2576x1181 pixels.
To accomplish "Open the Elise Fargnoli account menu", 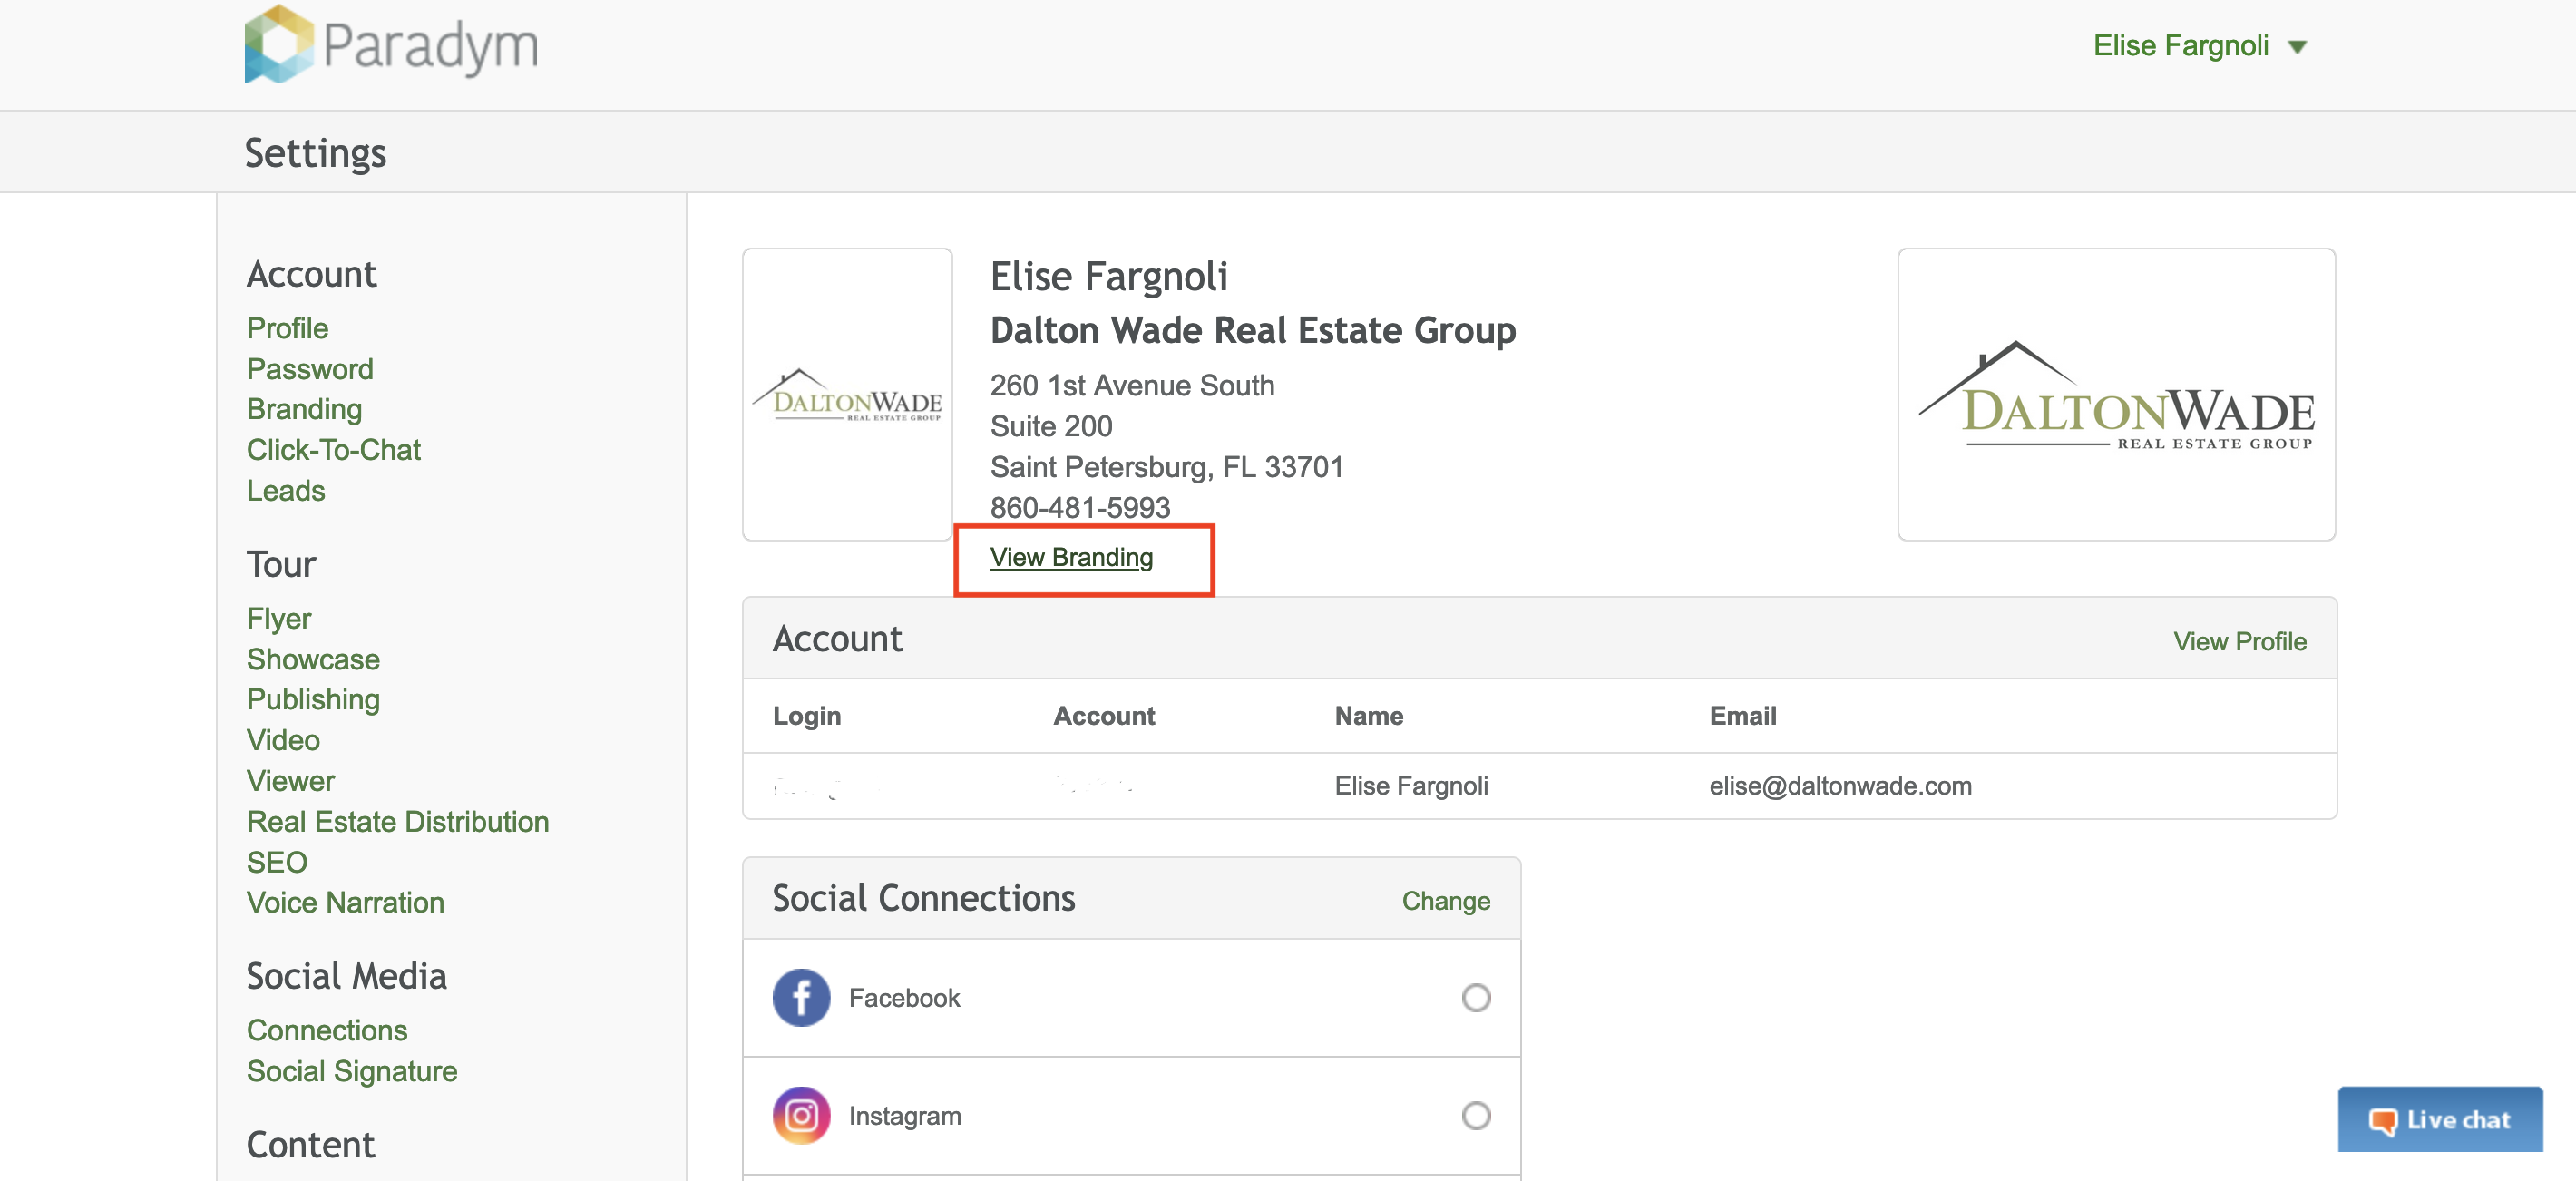I will click(x=2180, y=46).
